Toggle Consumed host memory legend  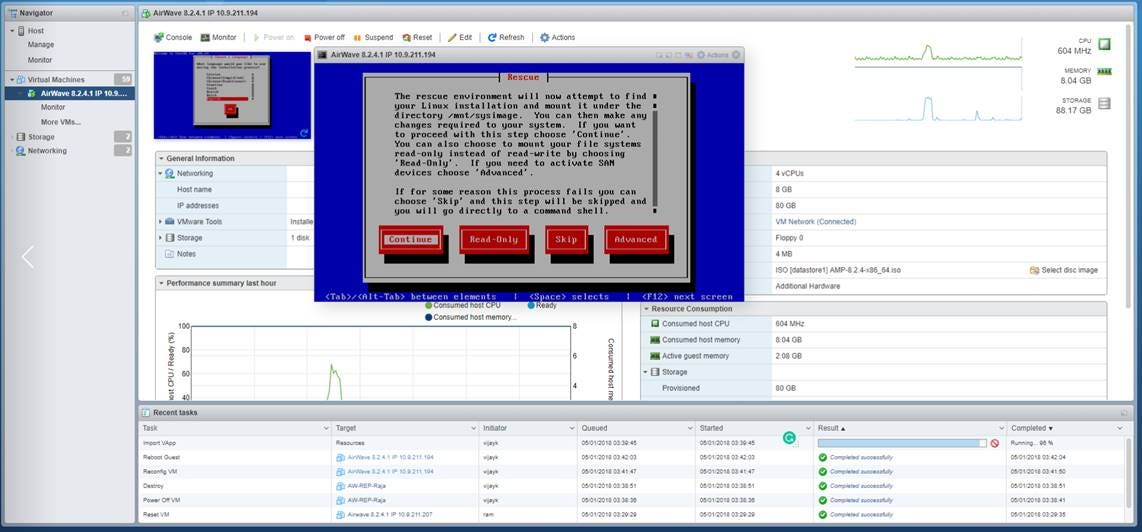pyautogui.click(x=470, y=317)
